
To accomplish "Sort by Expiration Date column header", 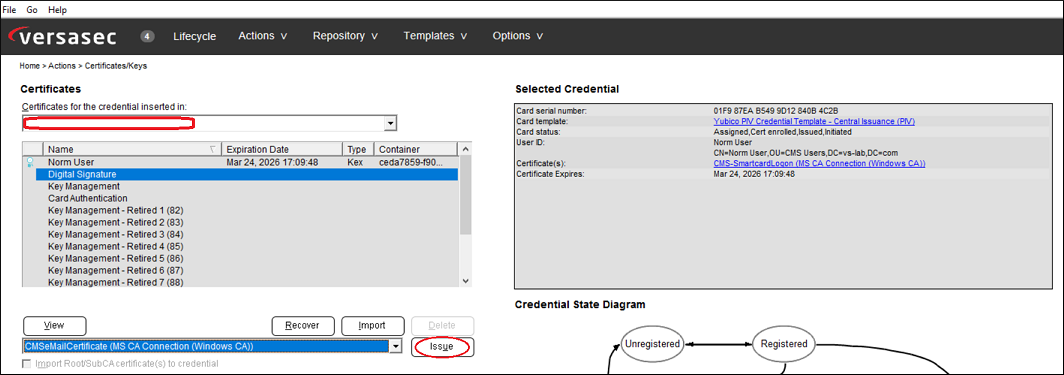I will [x=282, y=149].
